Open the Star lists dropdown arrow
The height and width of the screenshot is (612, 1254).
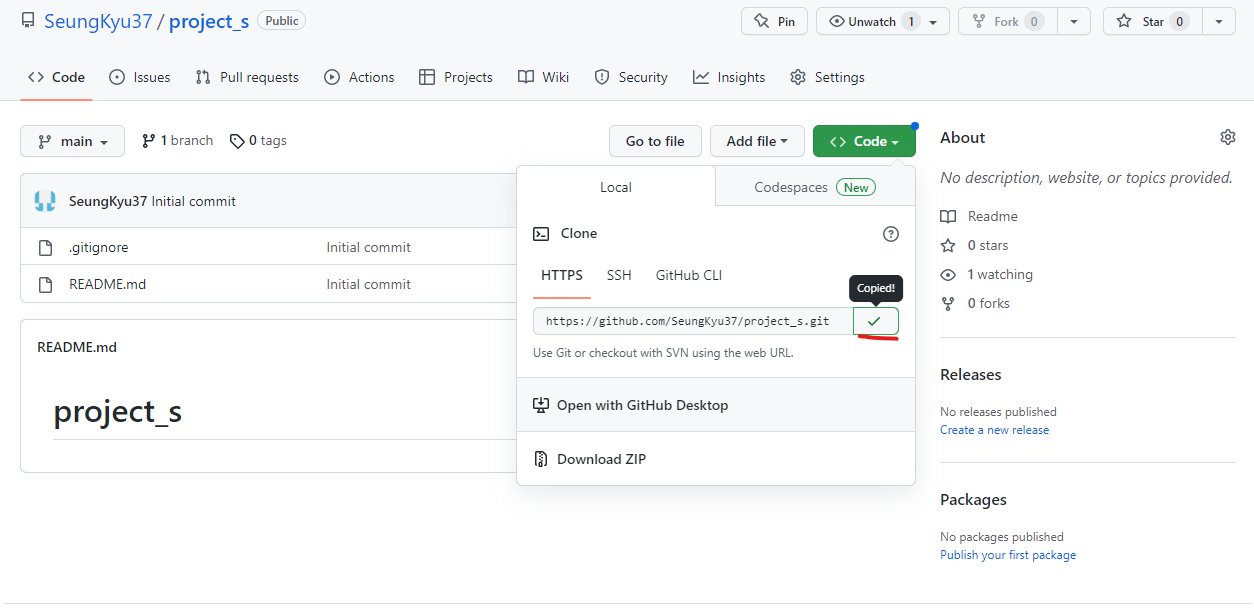click(x=1218, y=21)
